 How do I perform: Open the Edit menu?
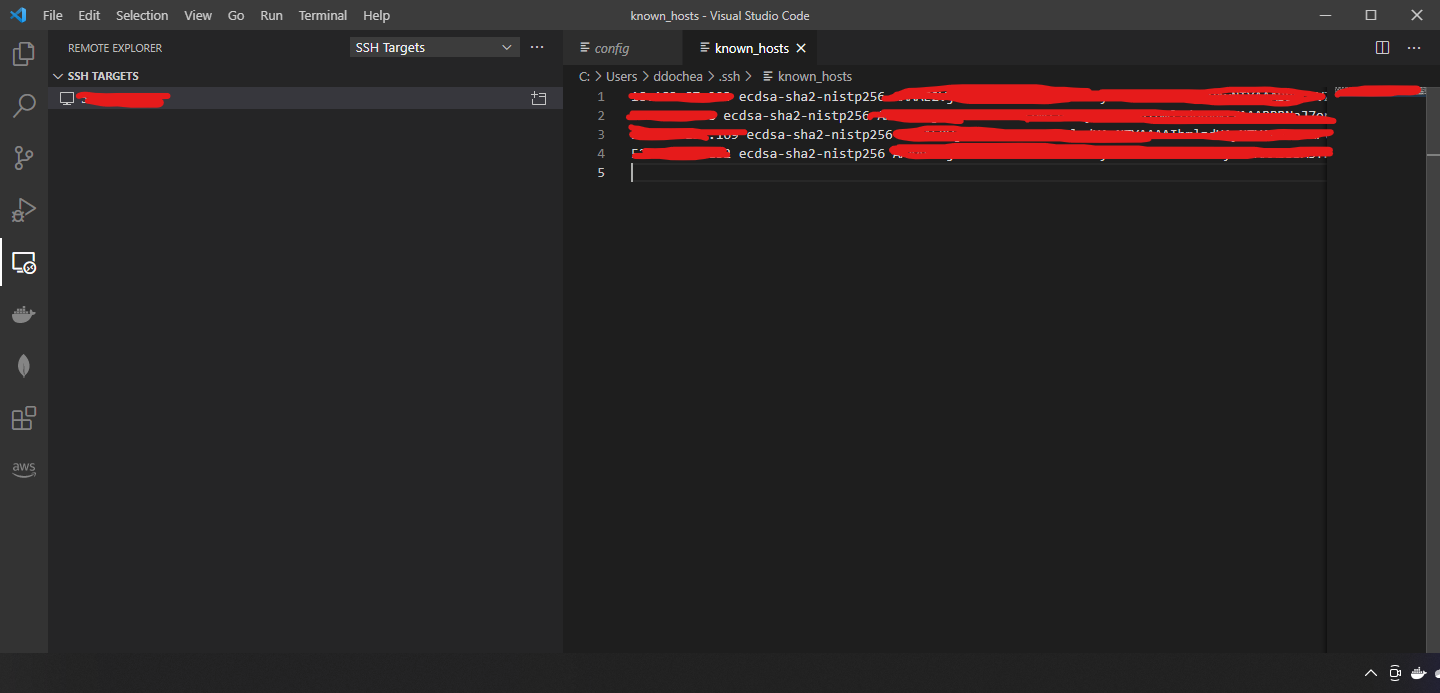pos(89,15)
